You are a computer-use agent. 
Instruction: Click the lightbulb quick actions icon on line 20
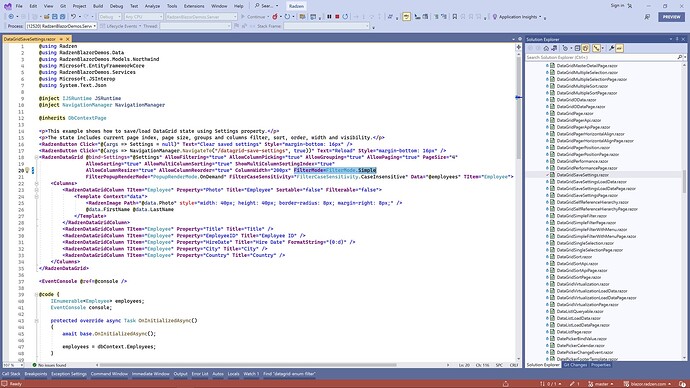pos(27,170)
